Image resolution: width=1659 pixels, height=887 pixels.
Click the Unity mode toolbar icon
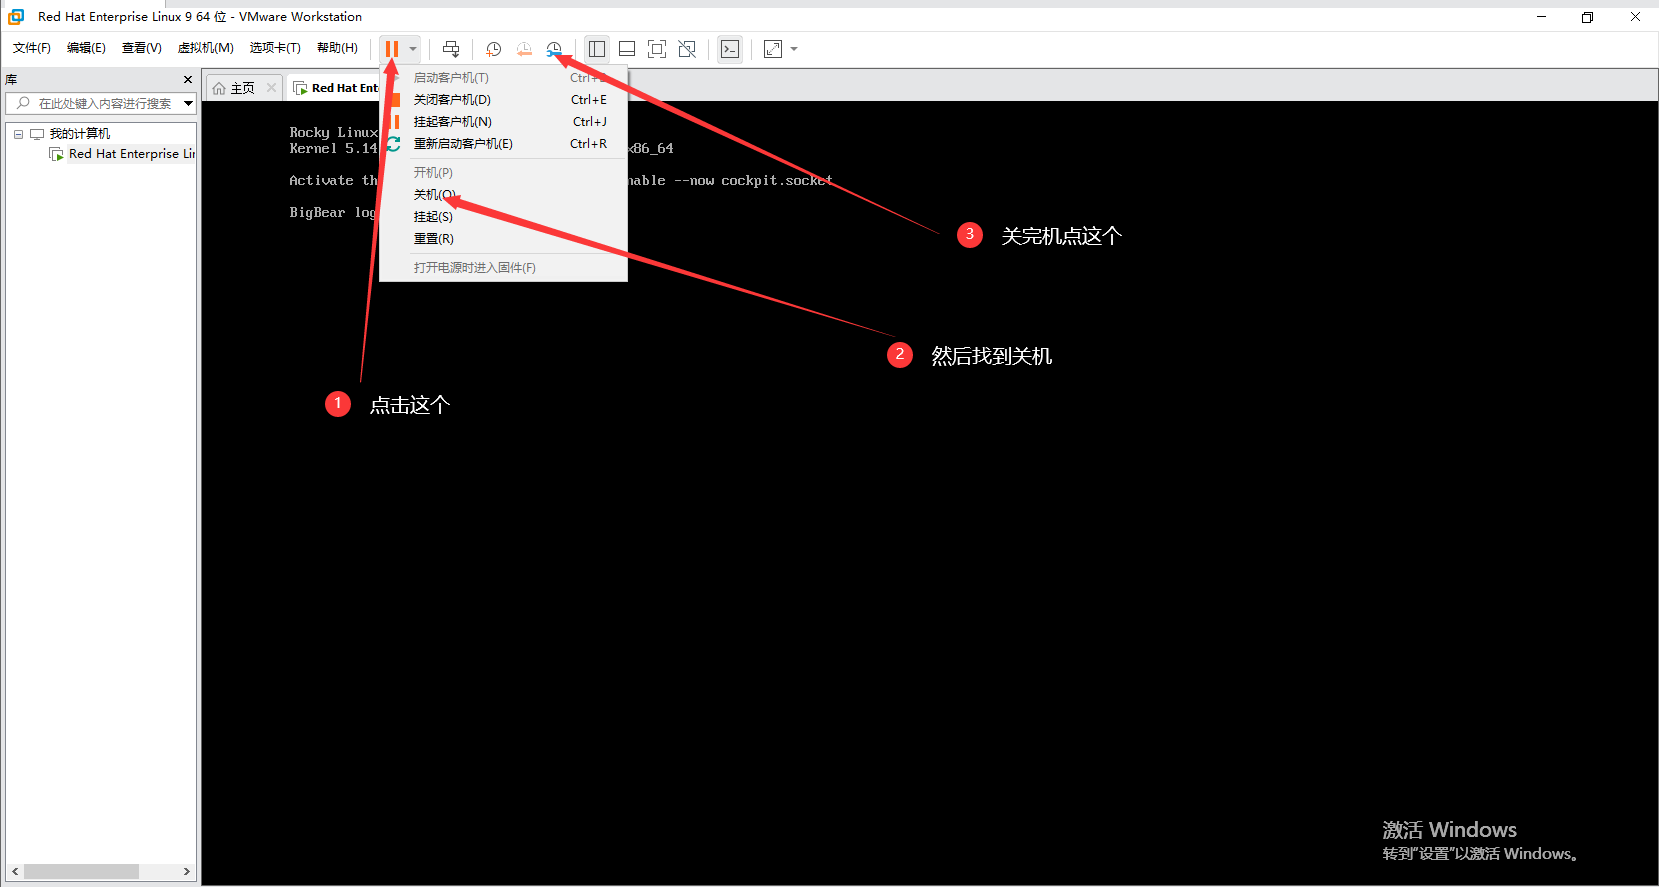point(687,49)
